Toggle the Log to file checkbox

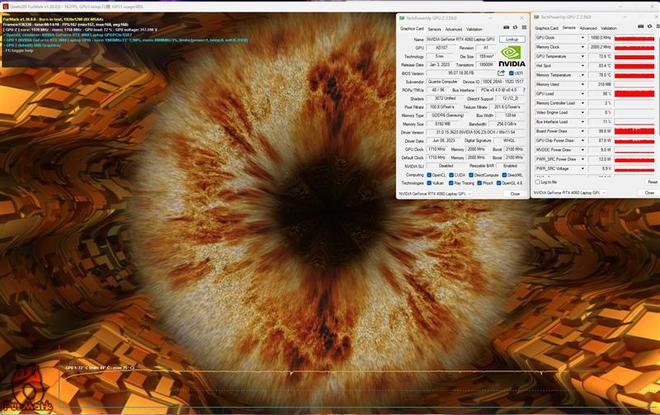[x=540, y=182]
